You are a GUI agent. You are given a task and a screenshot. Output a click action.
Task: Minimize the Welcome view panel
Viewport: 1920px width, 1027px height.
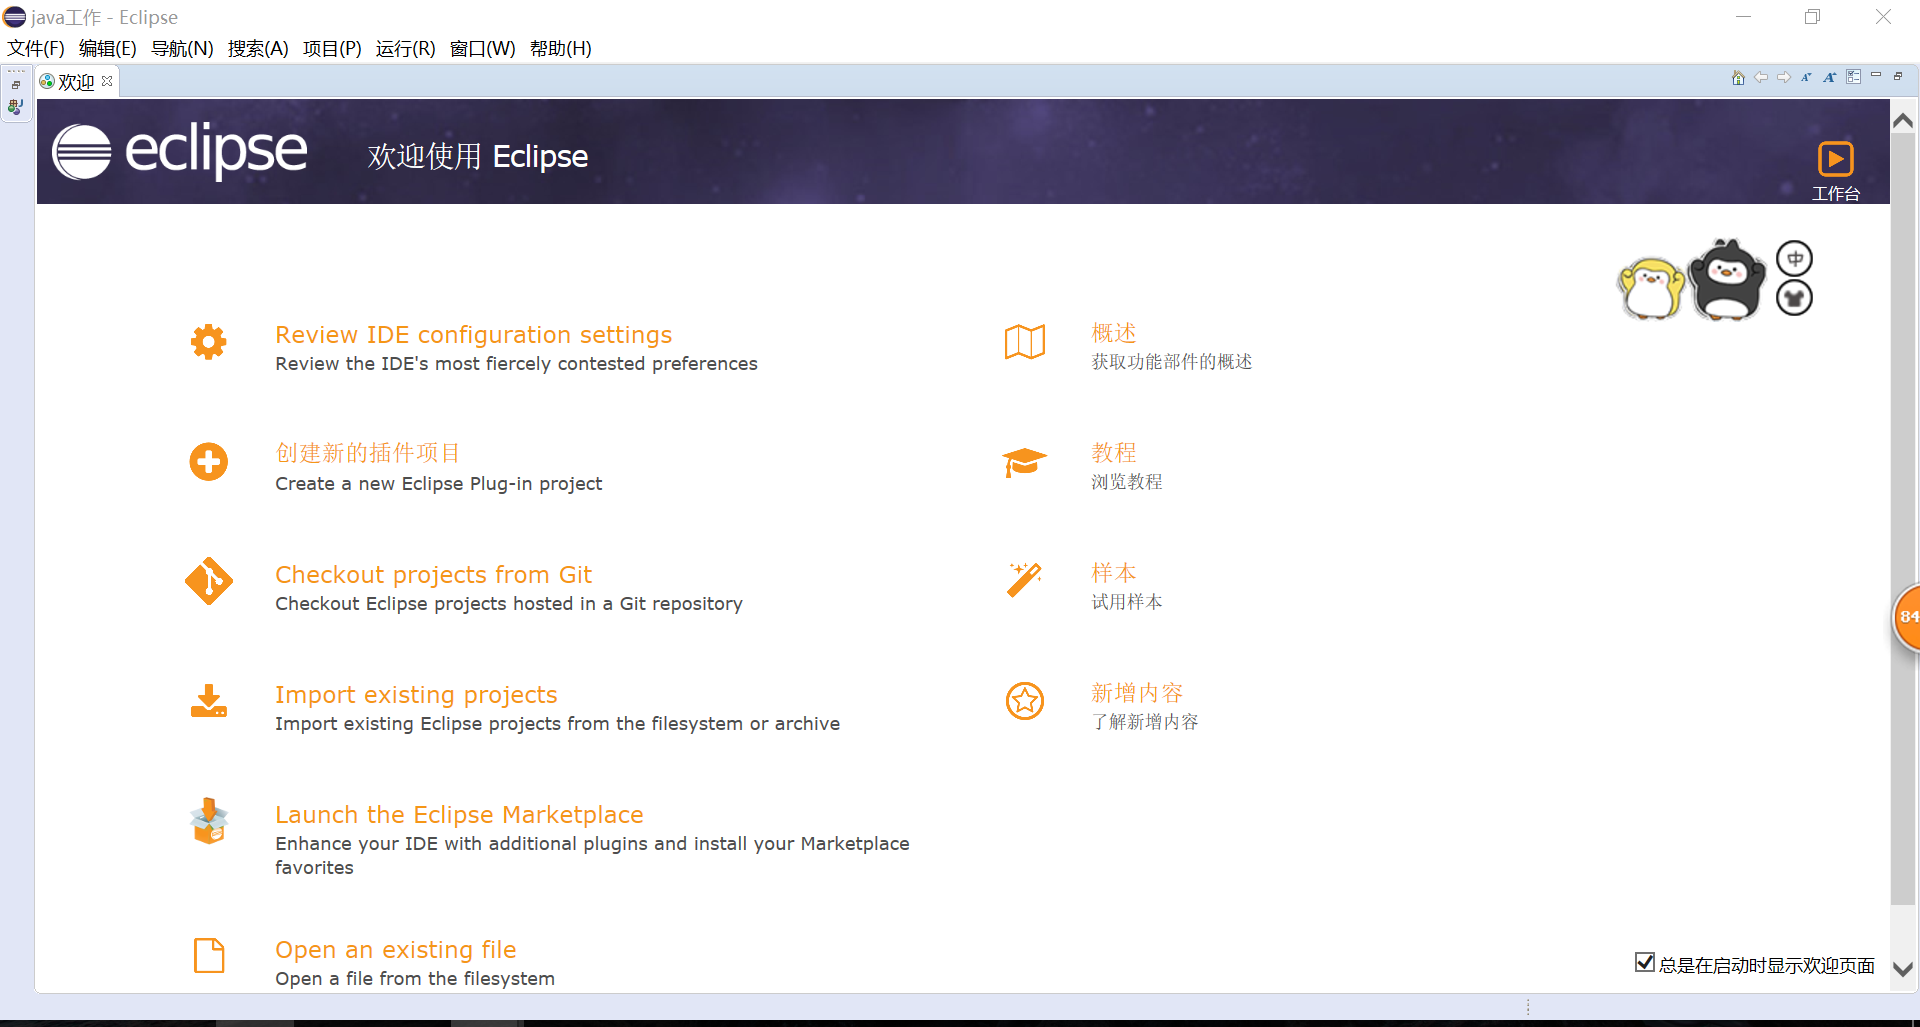[1876, 75]
